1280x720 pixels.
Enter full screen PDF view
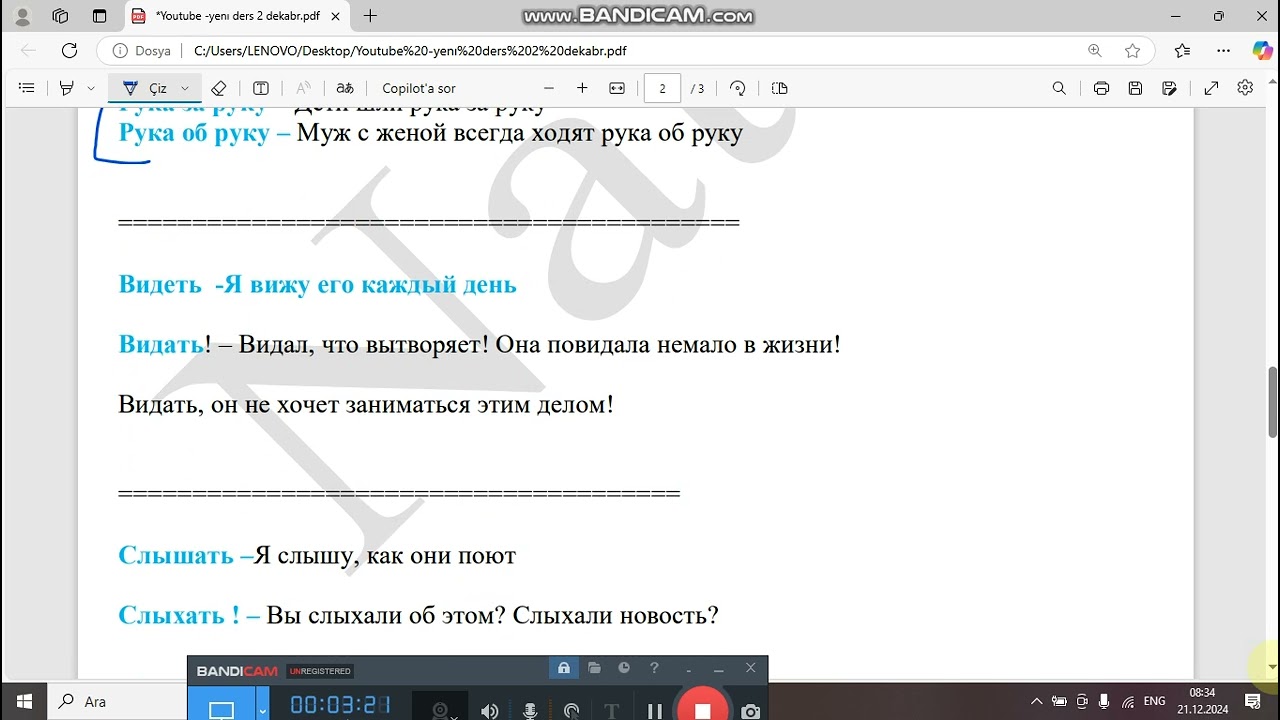point(1211,88)
